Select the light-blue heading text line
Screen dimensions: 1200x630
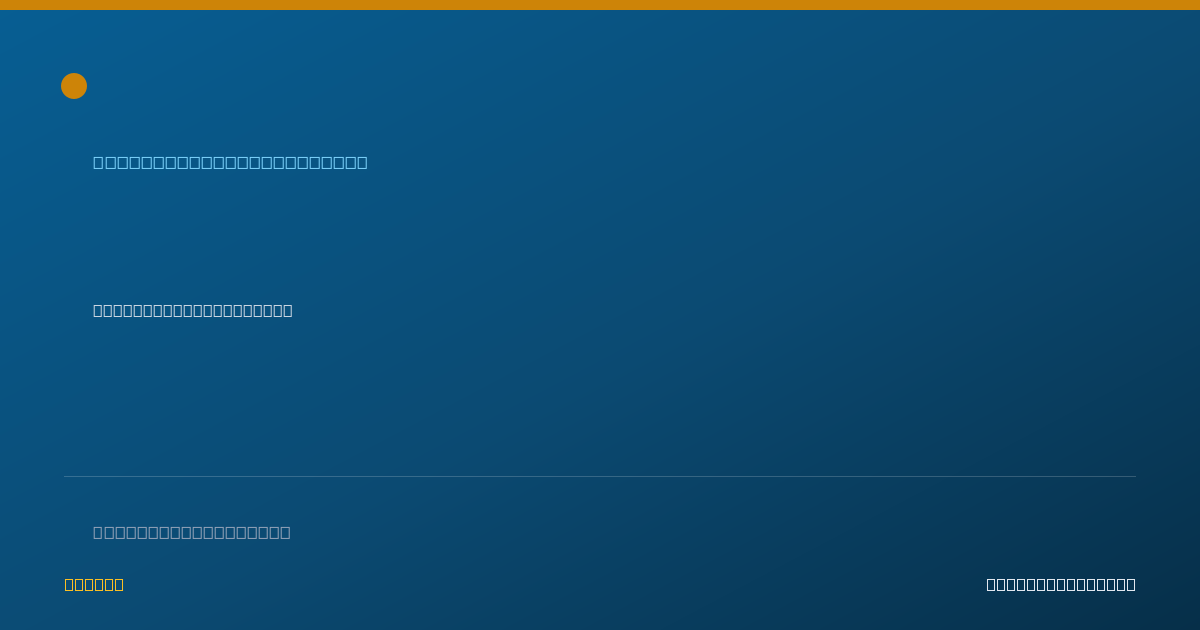[x=230, y=162]
